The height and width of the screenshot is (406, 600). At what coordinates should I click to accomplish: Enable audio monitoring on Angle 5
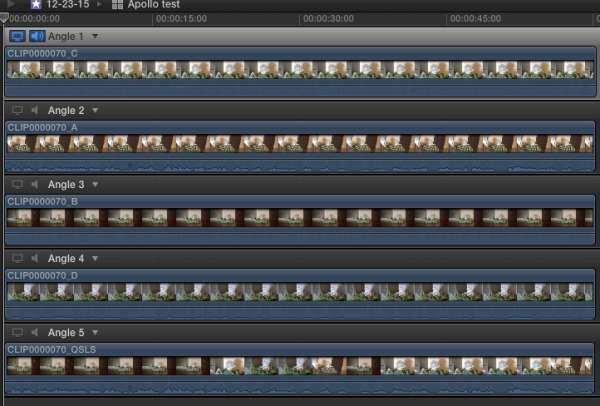tap(35, 332)
